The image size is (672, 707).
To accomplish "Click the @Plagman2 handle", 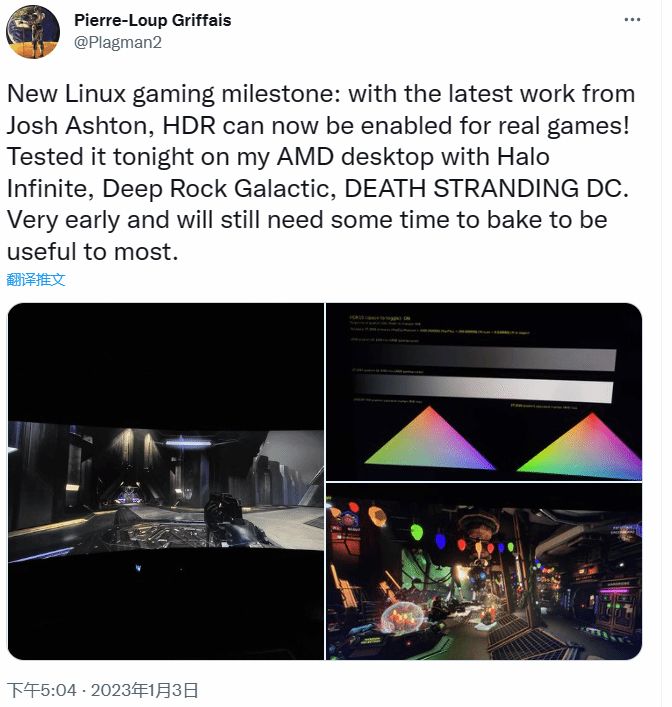I will click(117, 42).
